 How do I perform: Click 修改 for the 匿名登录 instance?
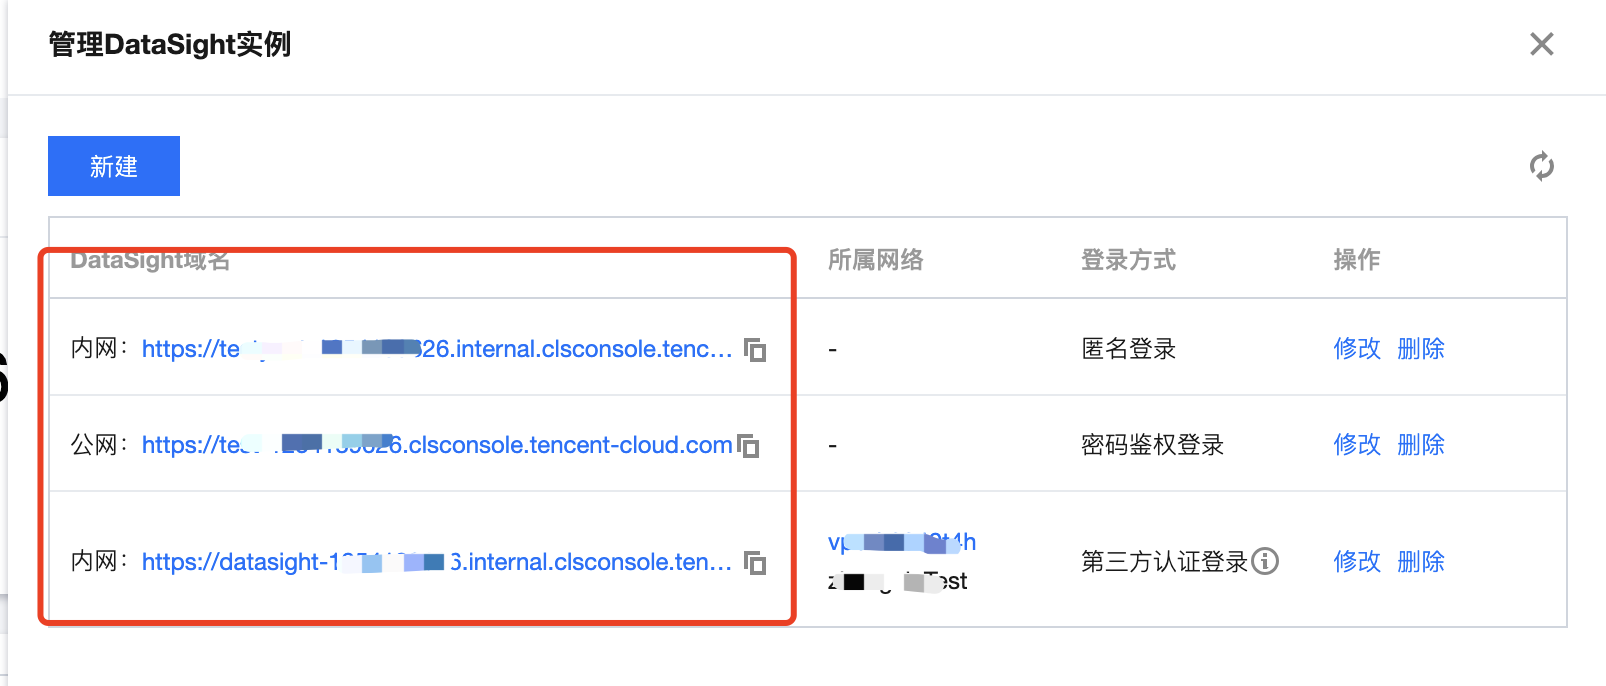point(1356,349)
